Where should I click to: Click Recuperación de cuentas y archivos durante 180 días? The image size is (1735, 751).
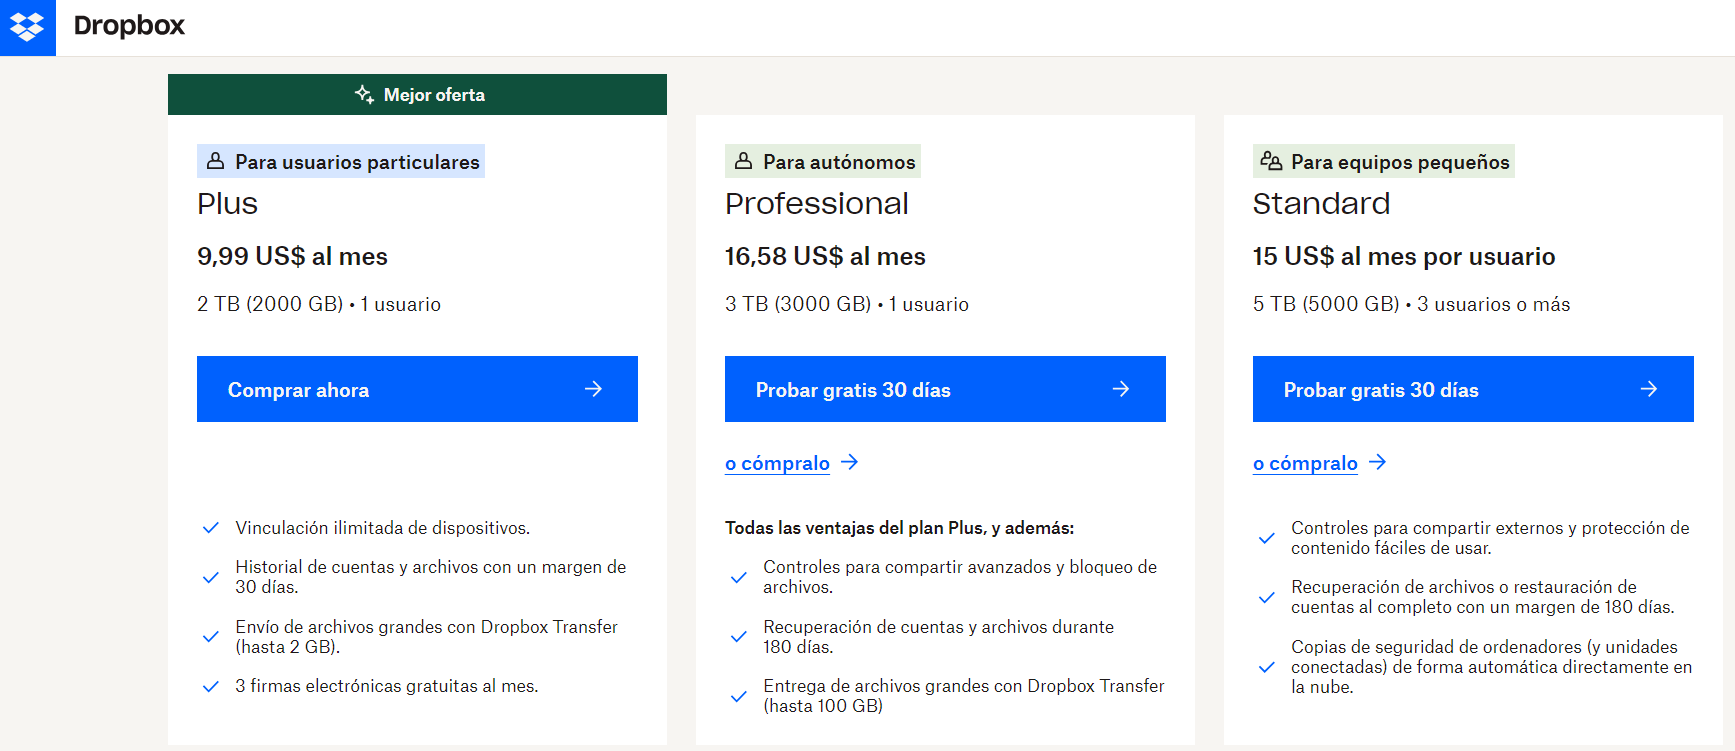point(939,637)
